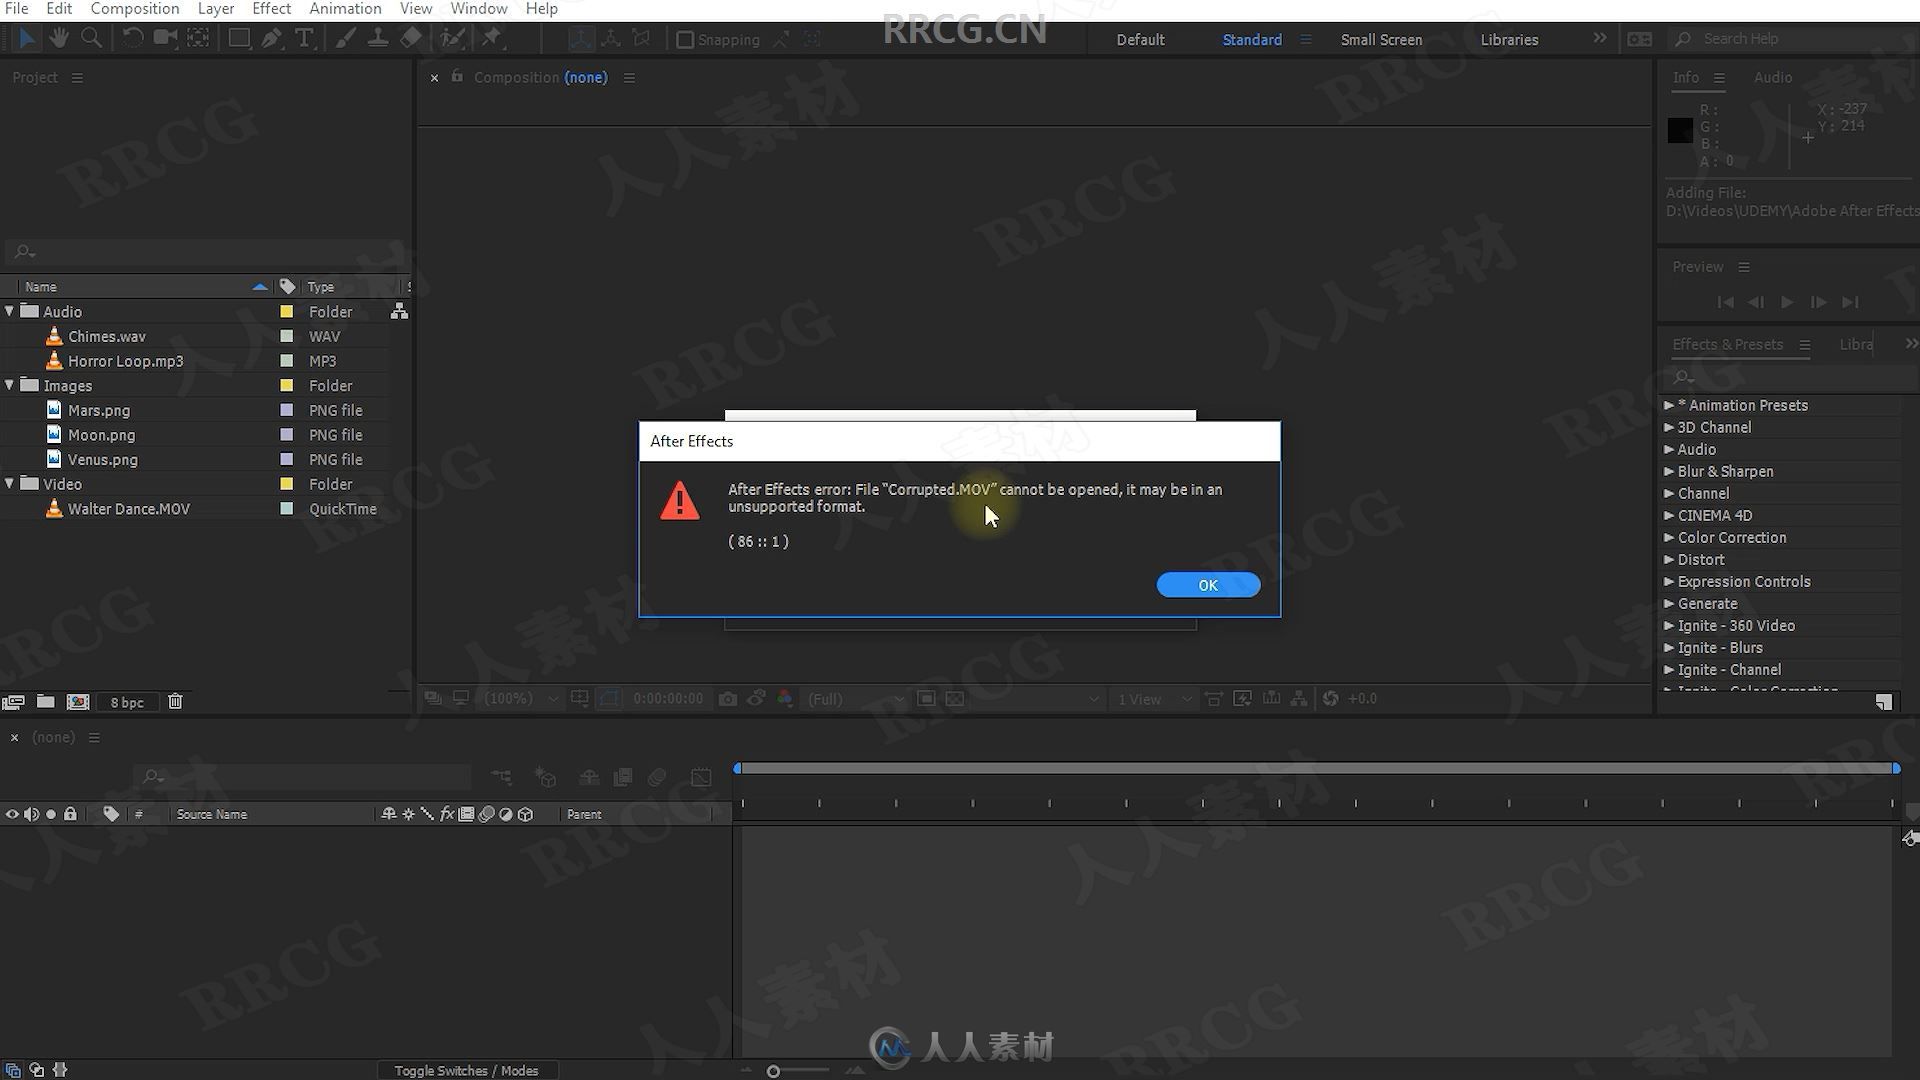Open the Project panel menu
The width and height of the screenshot is (1920, 1080).
click(x=77, y=77)
